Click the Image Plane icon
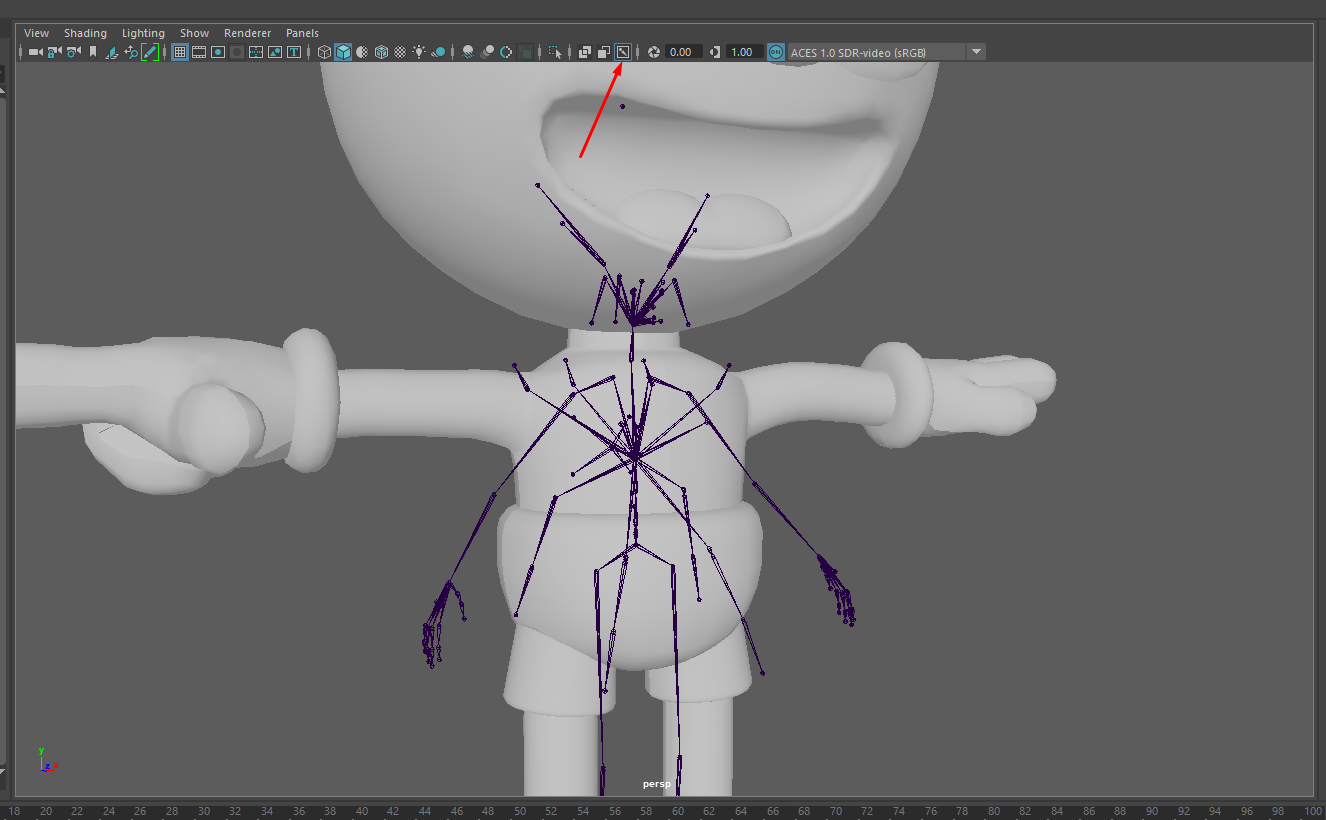 [x=112, y=52]
